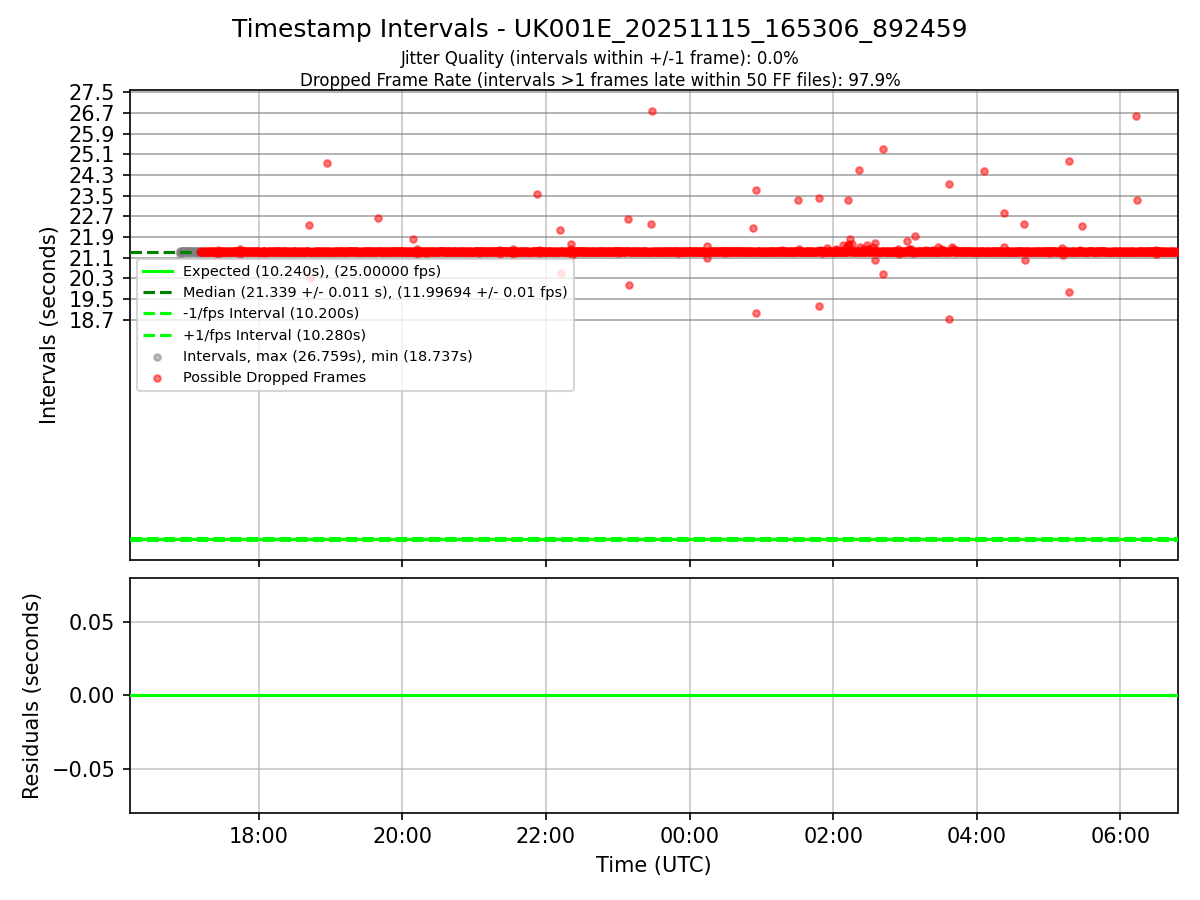This screenshot has height=900, width=1200.
Task: Select legend entry '+1/fps Interval (10.280s)'
Action: pos(274,335)
